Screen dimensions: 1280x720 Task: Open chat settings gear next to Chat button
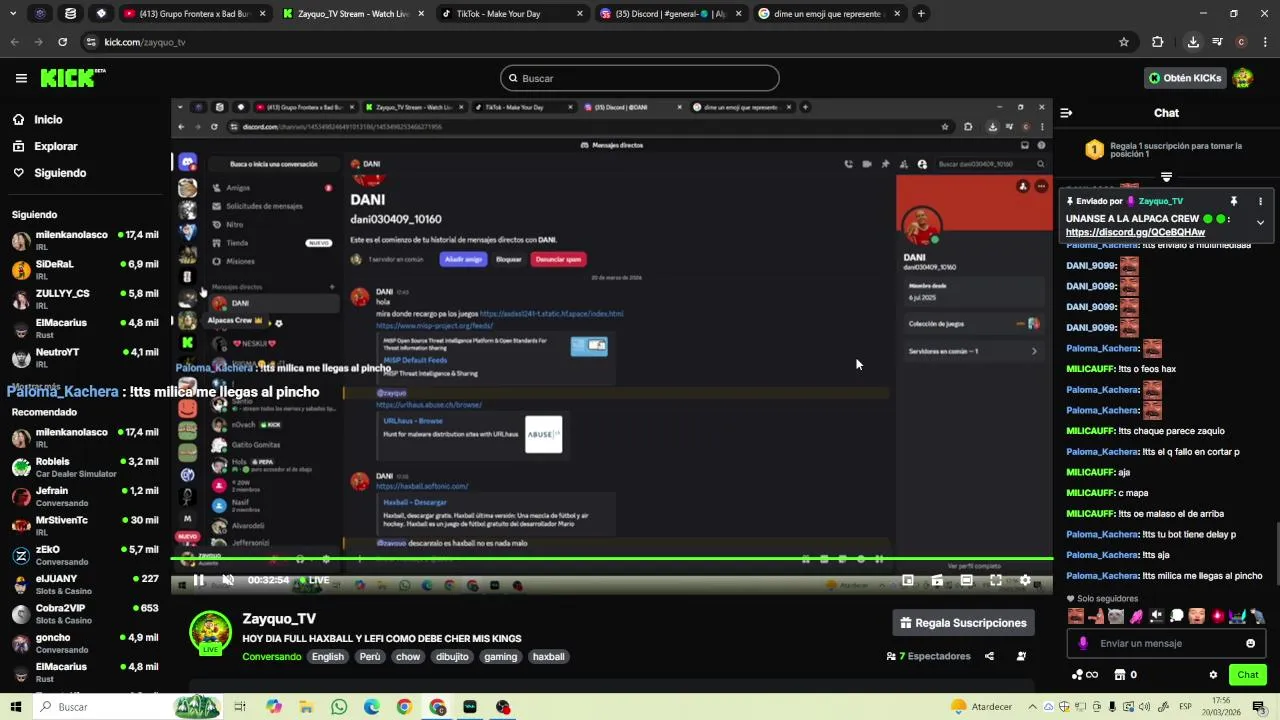1213,675
